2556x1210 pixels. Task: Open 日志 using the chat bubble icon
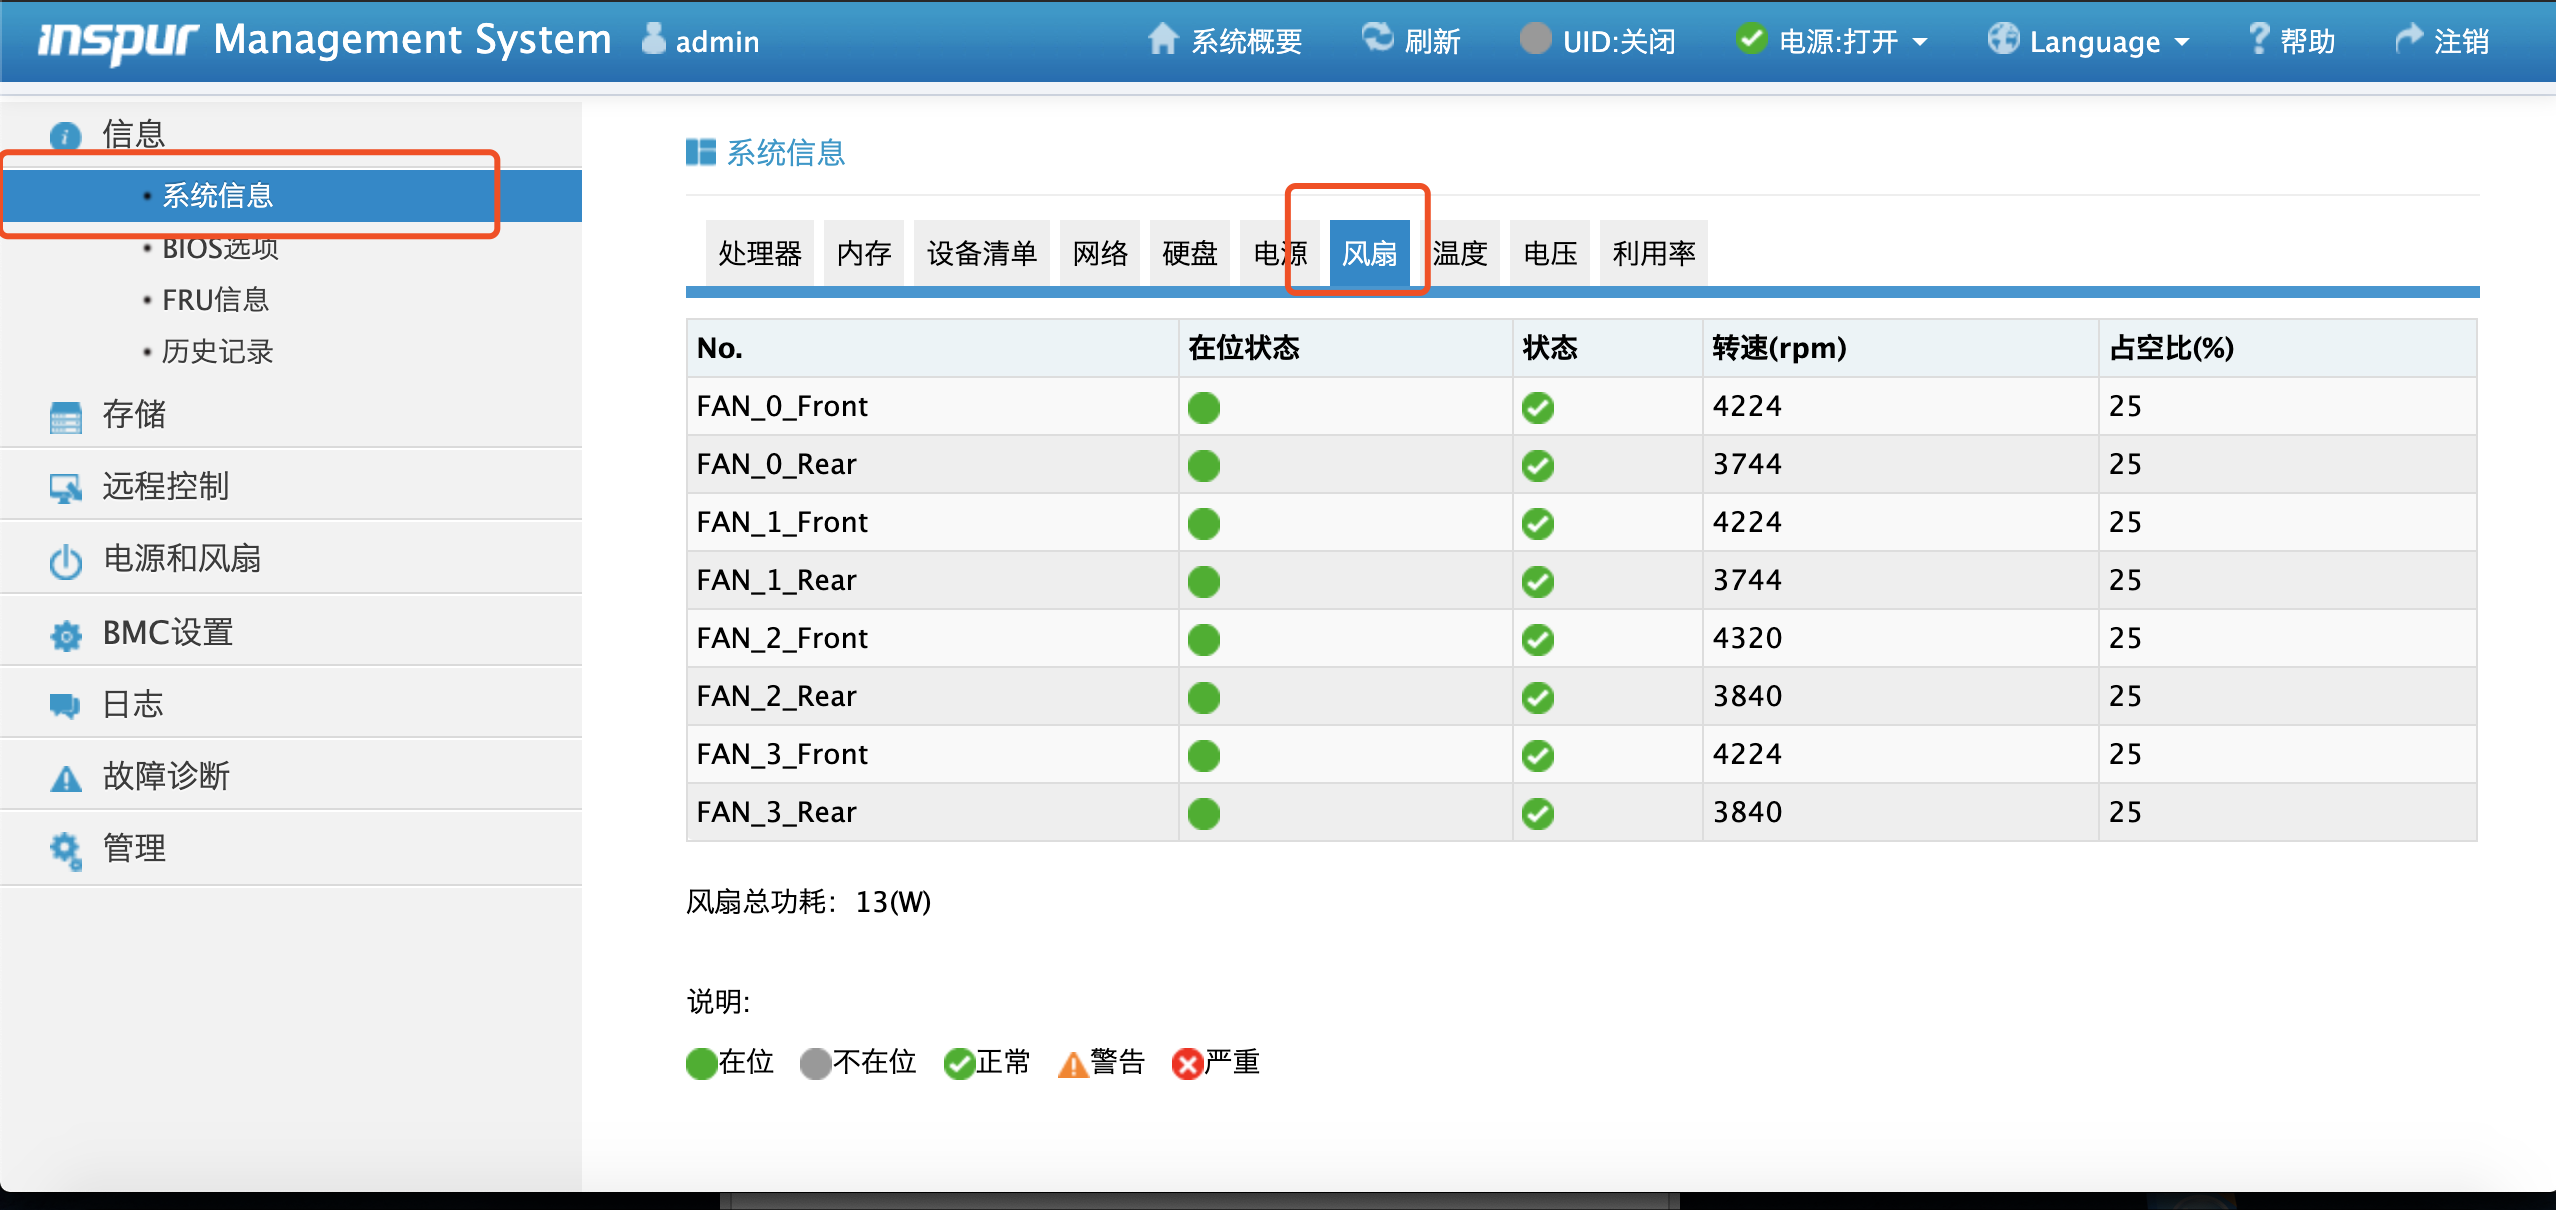(64, 704)
